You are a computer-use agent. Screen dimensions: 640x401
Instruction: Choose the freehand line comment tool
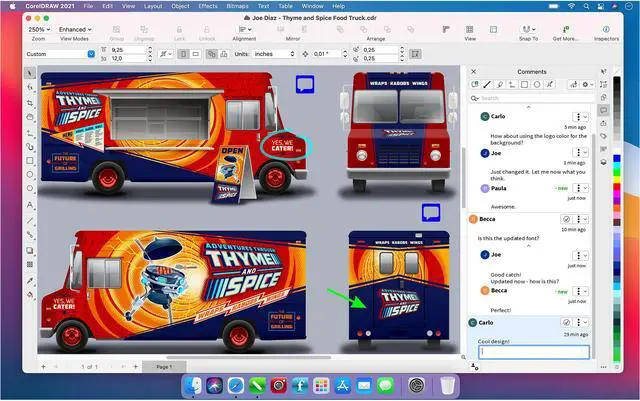[487, 85]
